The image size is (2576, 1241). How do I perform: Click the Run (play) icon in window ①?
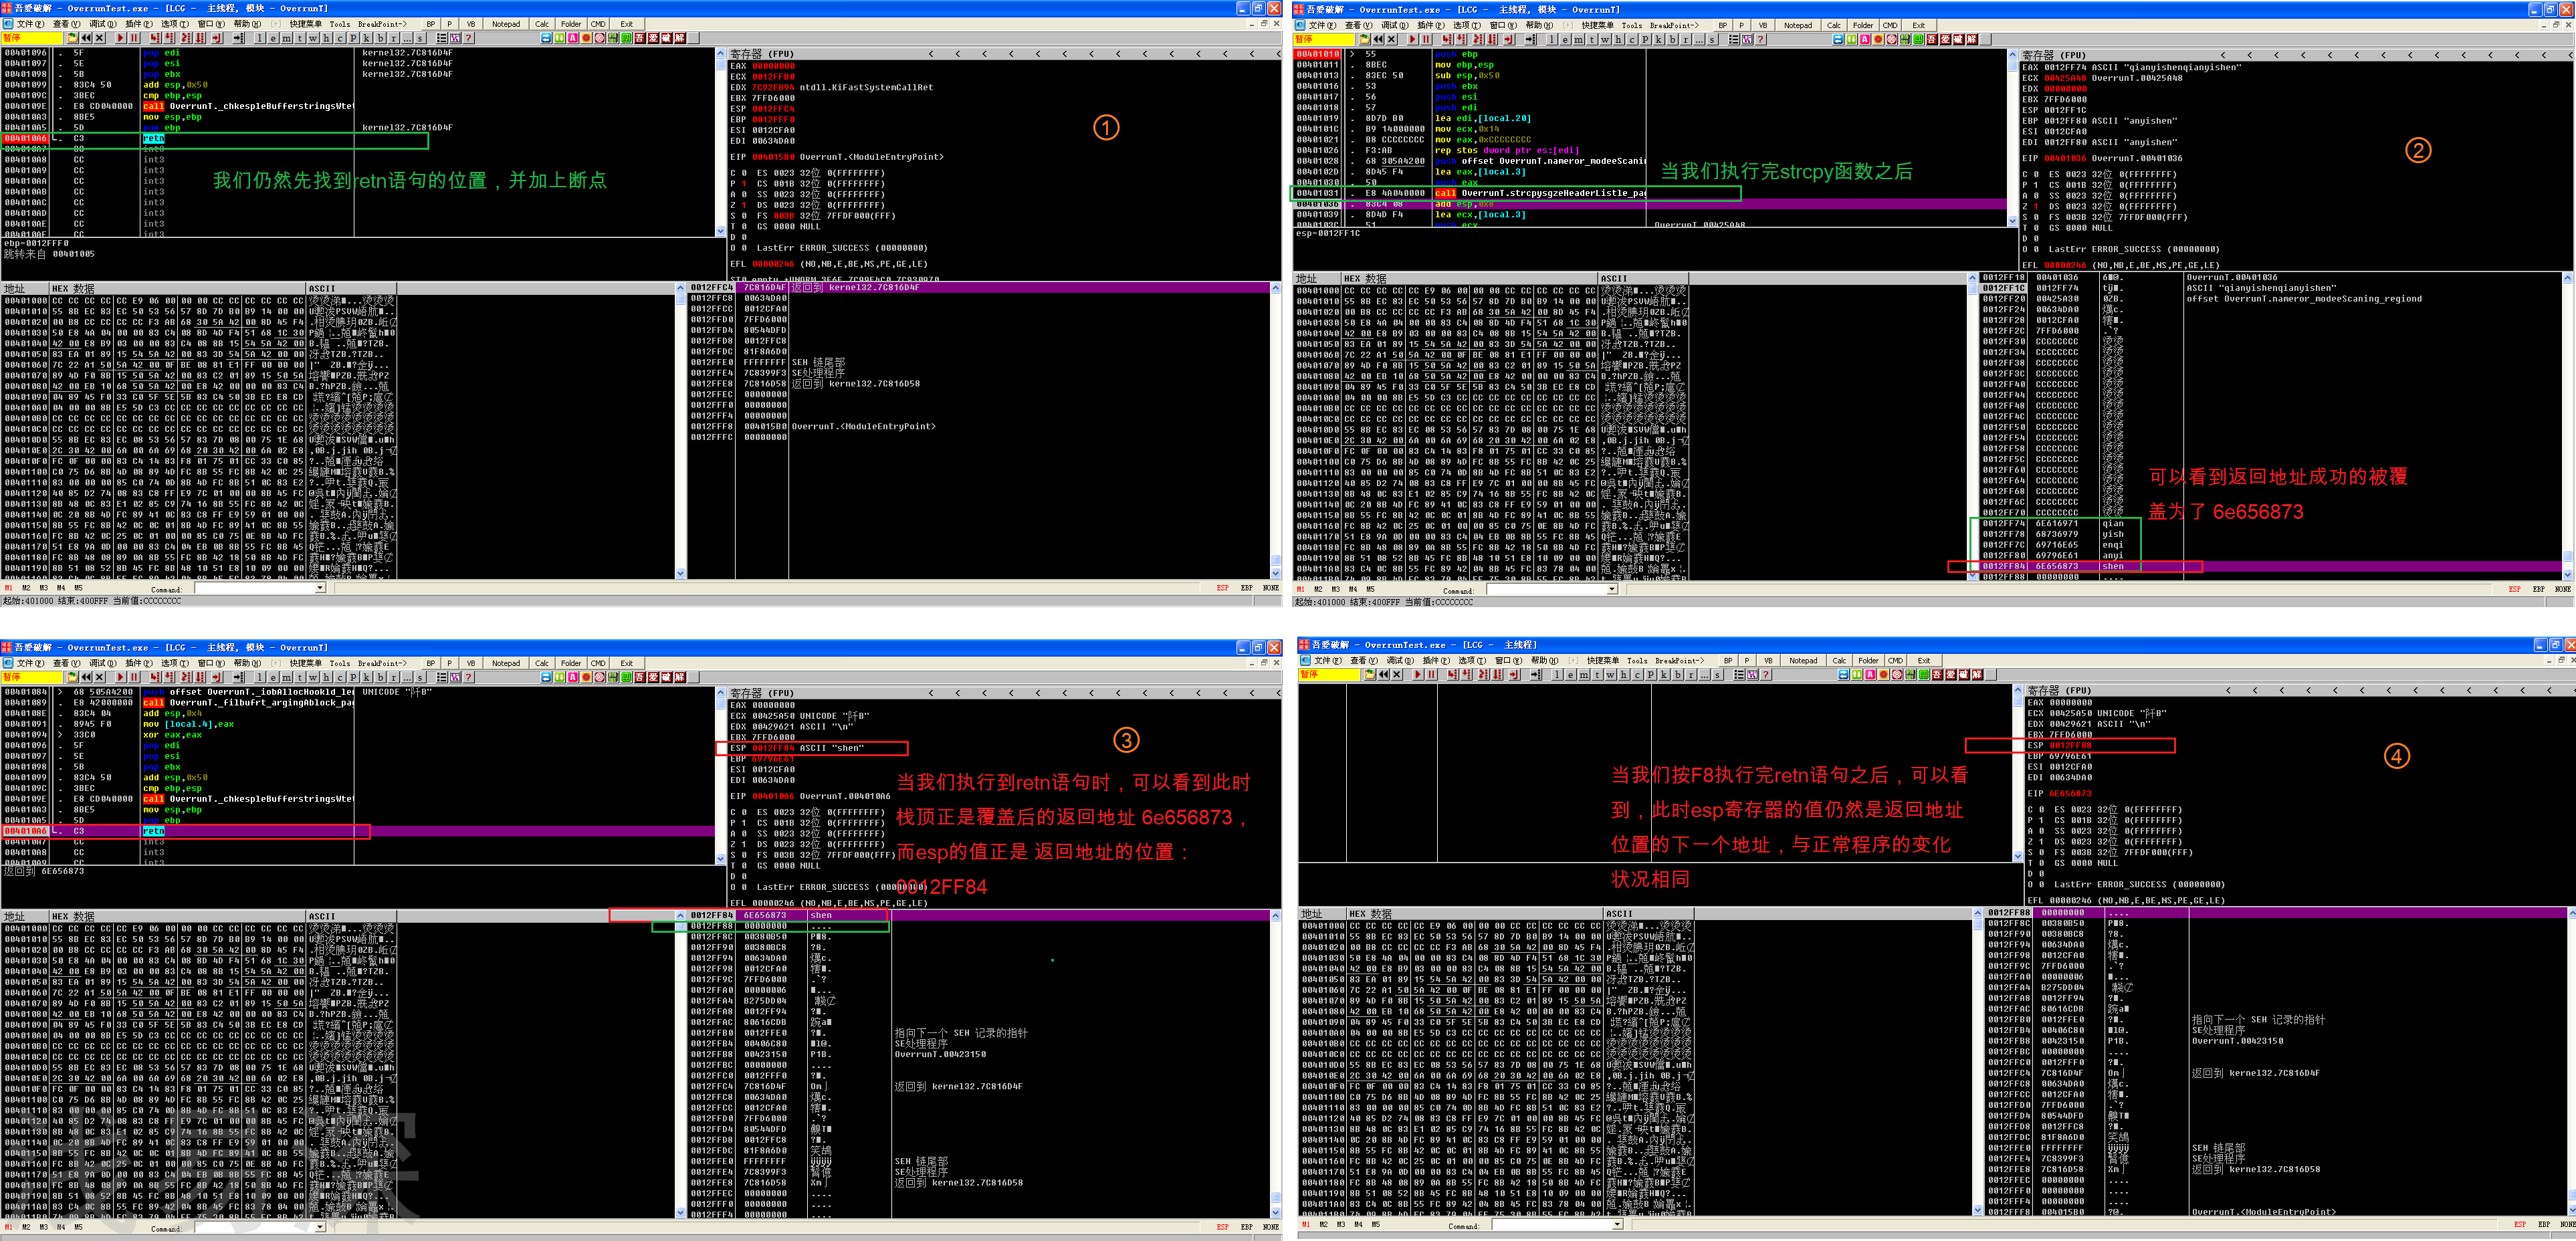coord(120,38)
